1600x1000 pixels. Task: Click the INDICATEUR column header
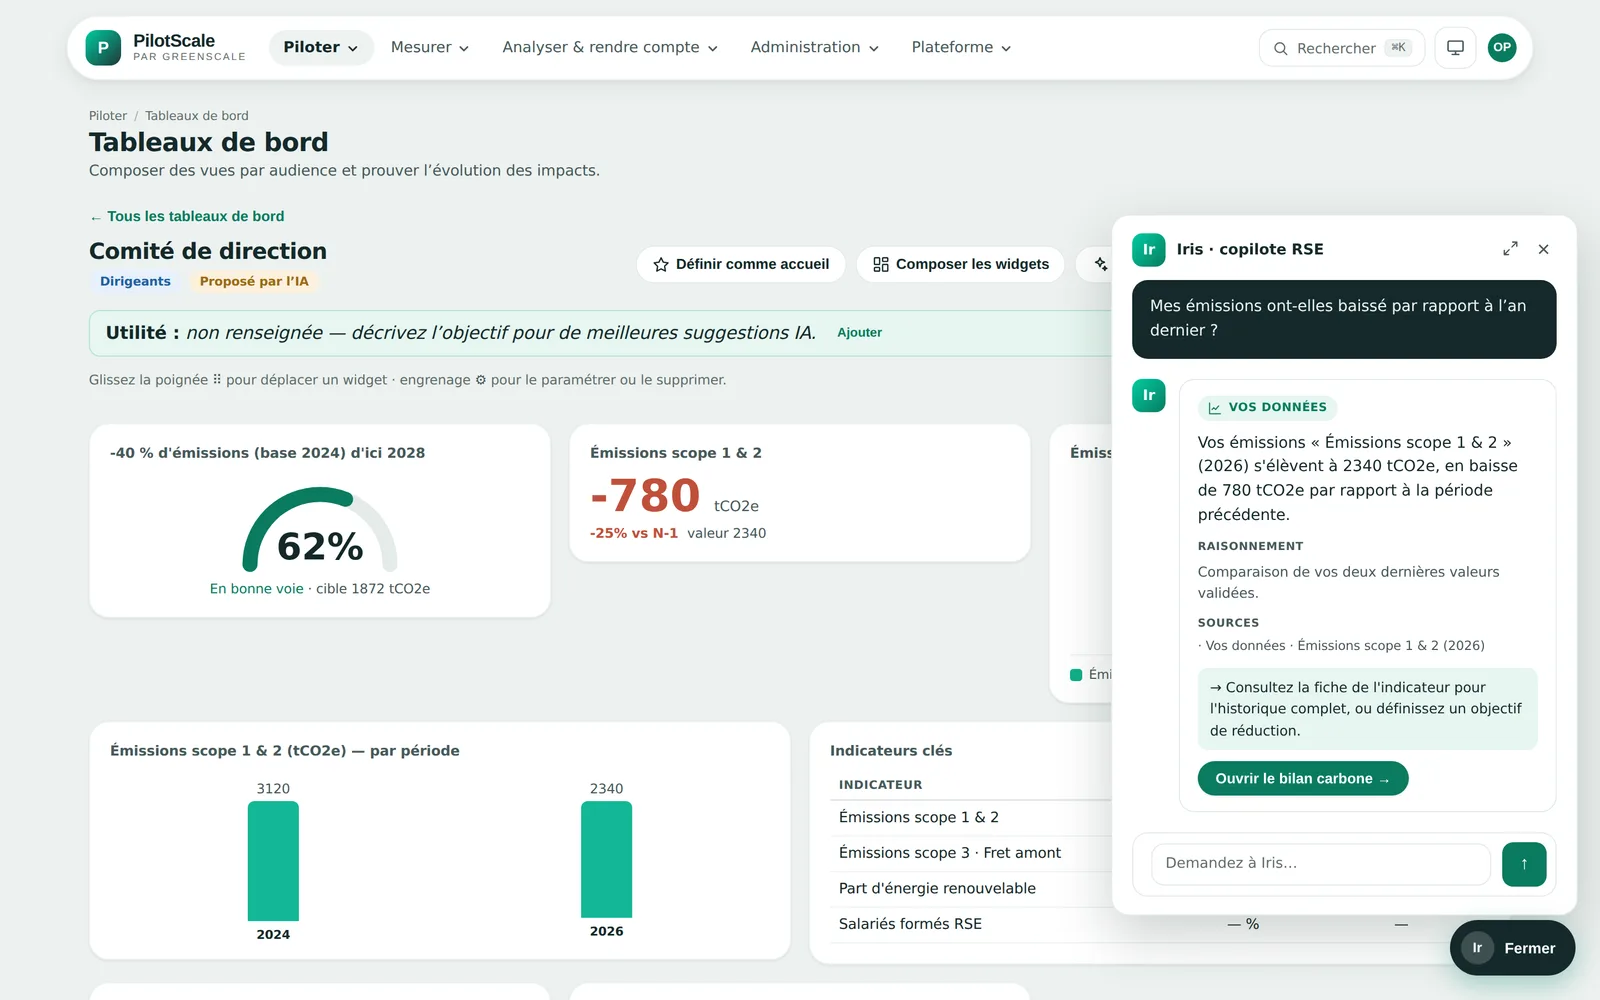[880, 785]
